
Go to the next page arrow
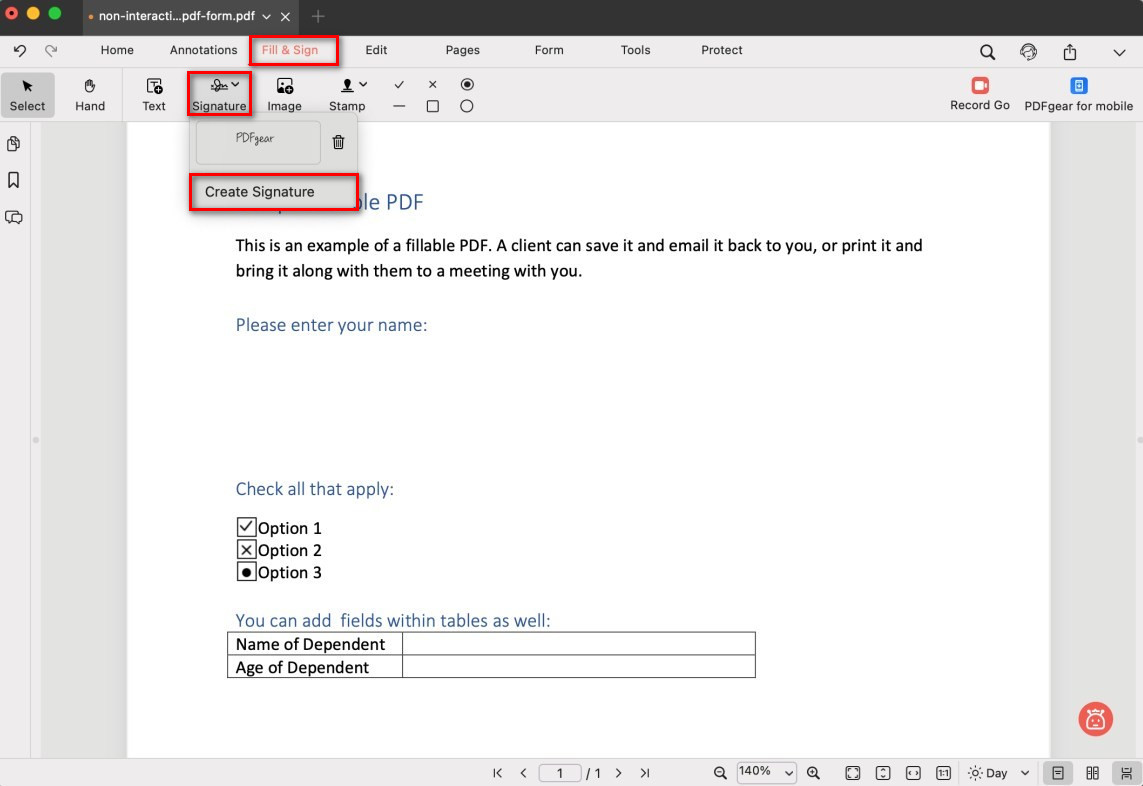[x=619, y=773]
